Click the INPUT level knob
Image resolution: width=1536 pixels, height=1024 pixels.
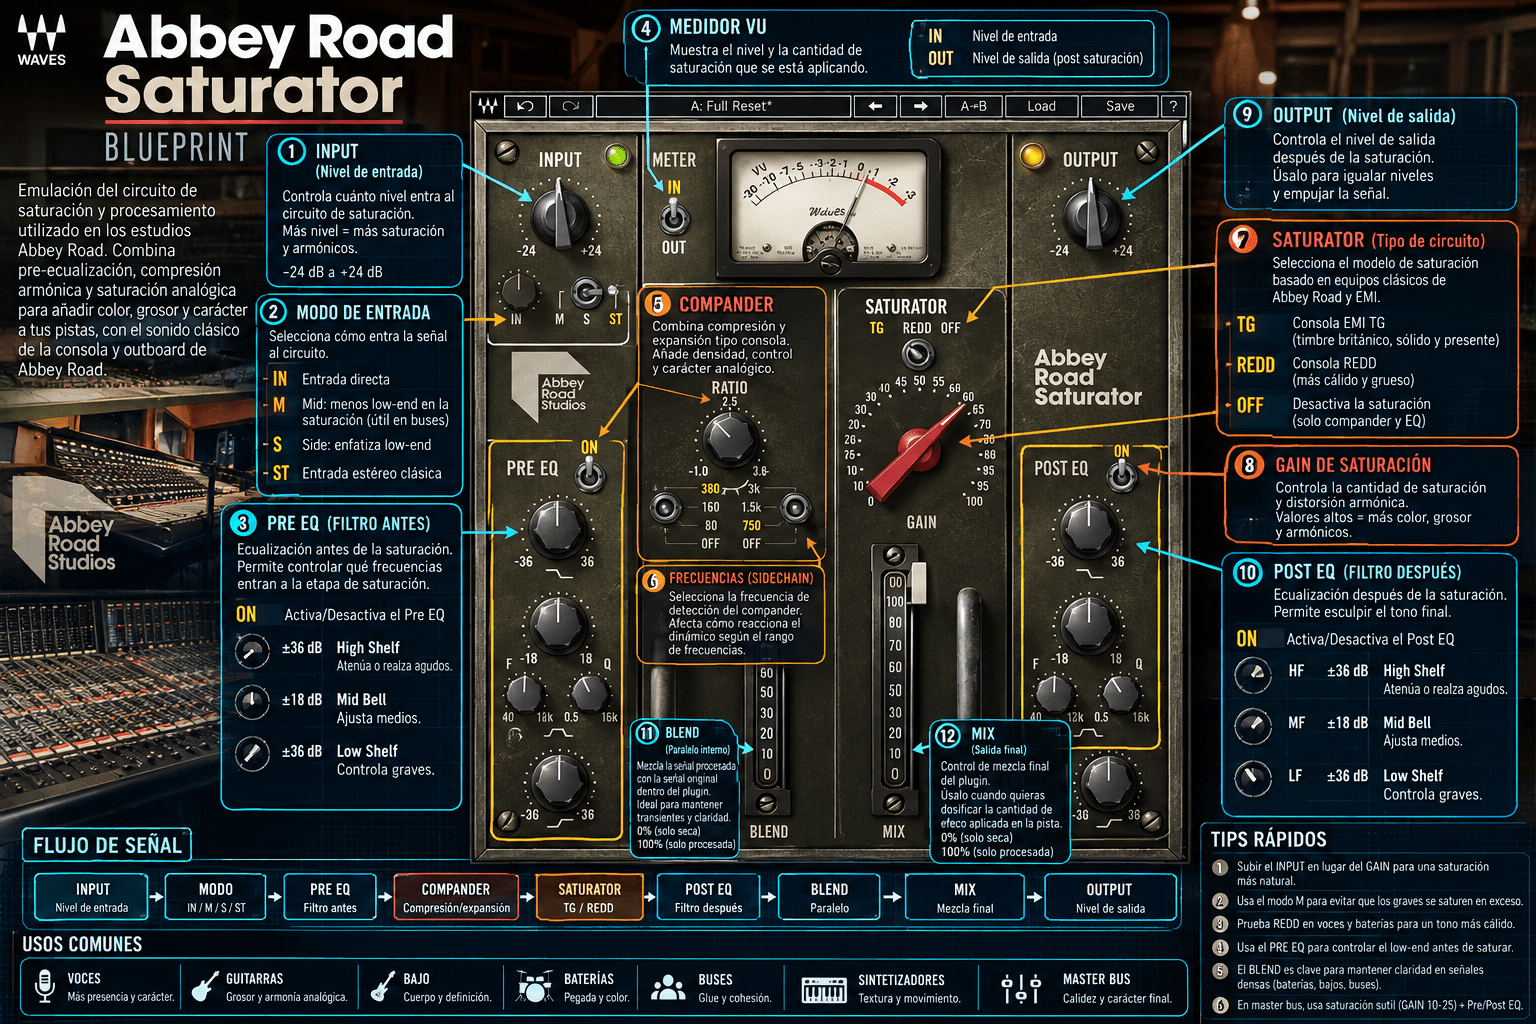coord(559,216)
